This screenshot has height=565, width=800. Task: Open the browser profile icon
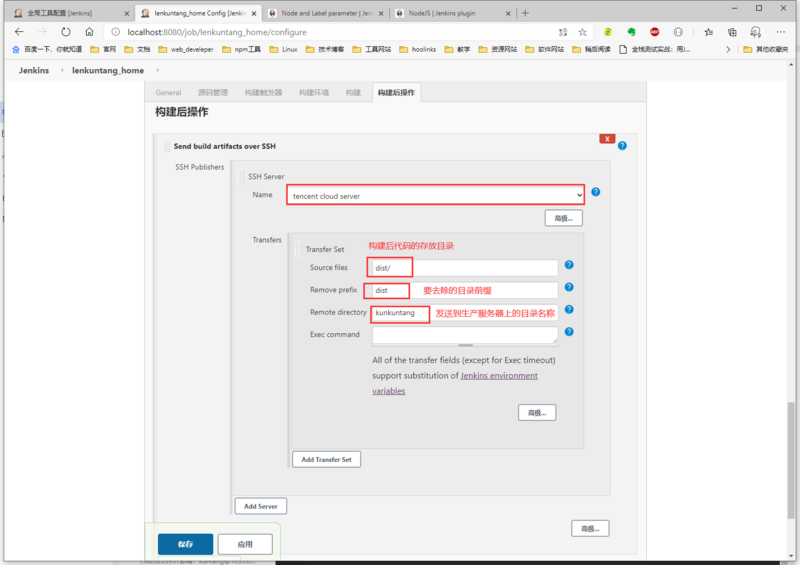coord(756,32)
